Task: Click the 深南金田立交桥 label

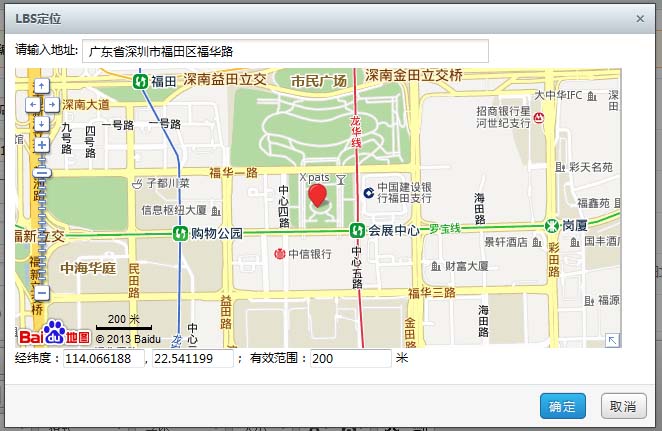Action: [414, 76]
